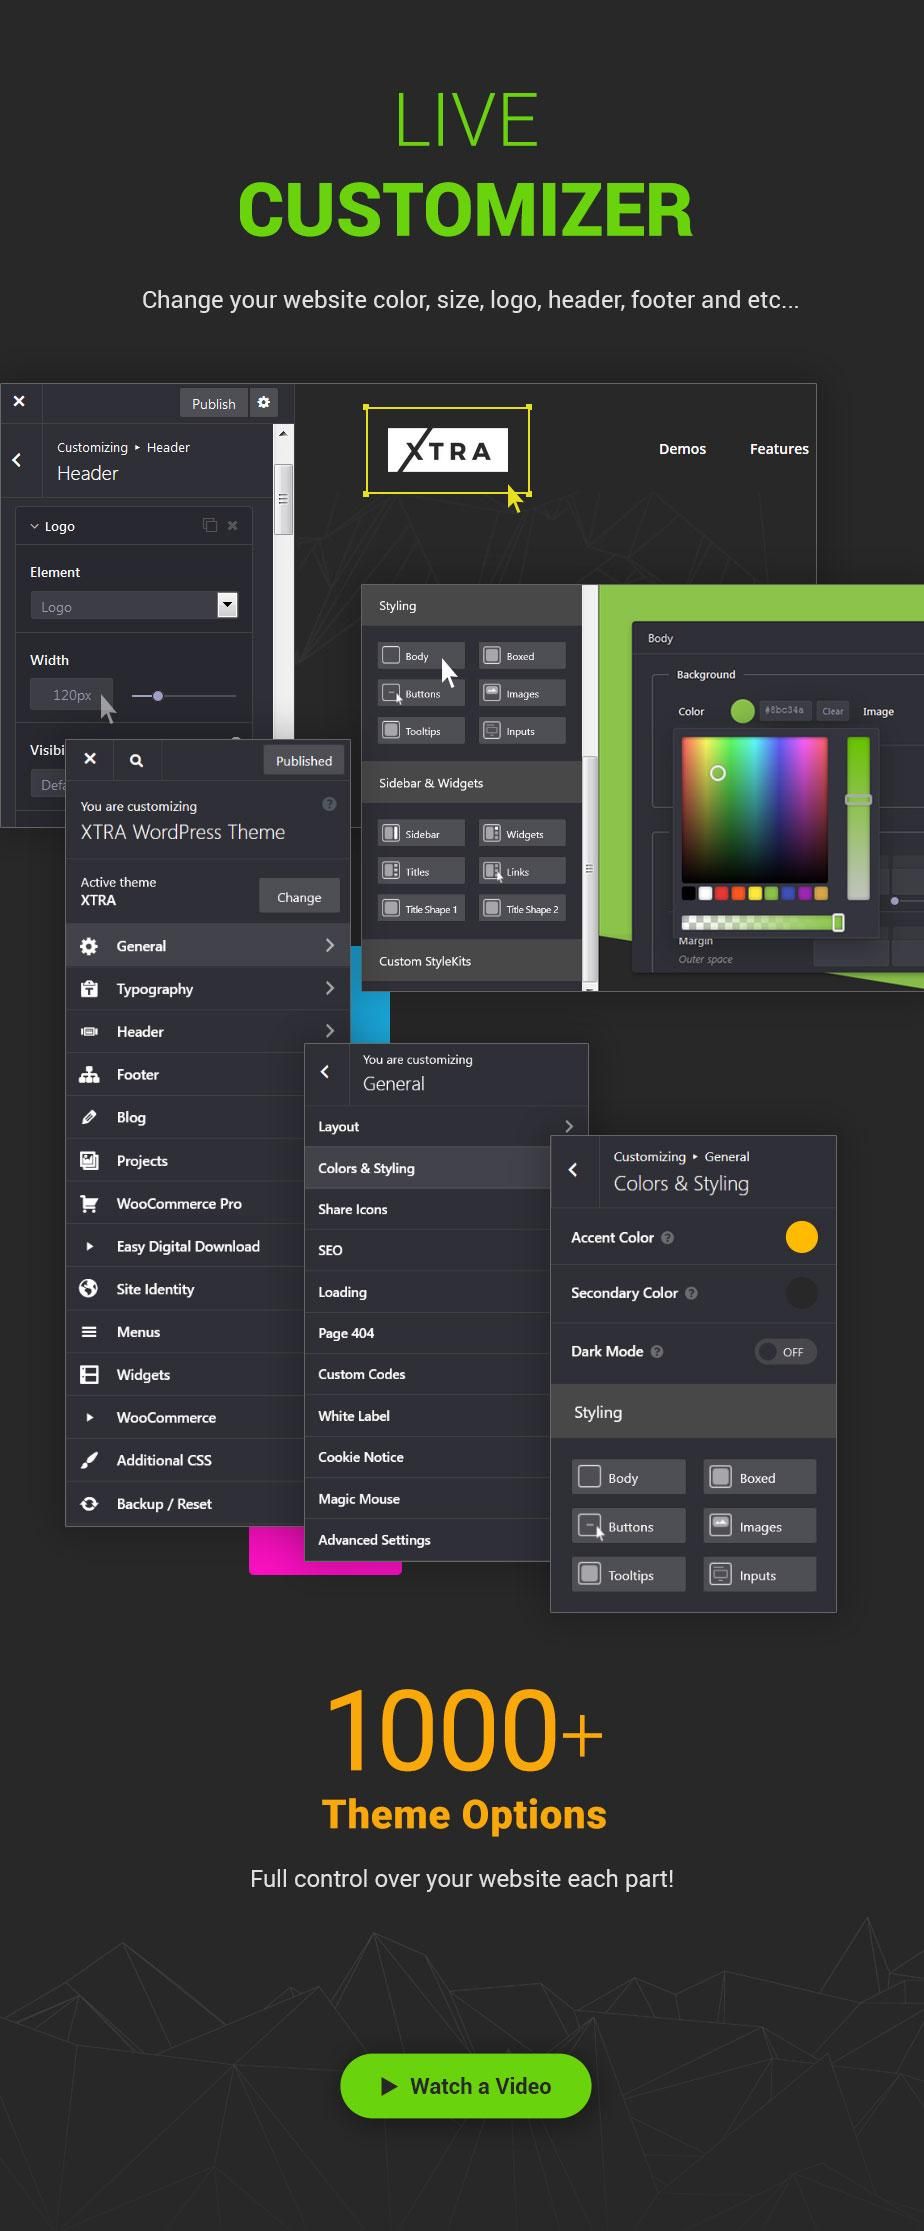
Task: Select the Features navigation item
Action: click(778, 449)
